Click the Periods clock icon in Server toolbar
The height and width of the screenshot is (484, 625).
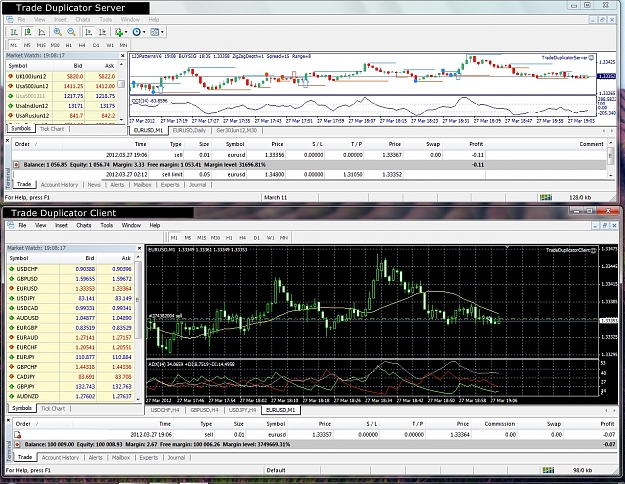tap(136, 32)
